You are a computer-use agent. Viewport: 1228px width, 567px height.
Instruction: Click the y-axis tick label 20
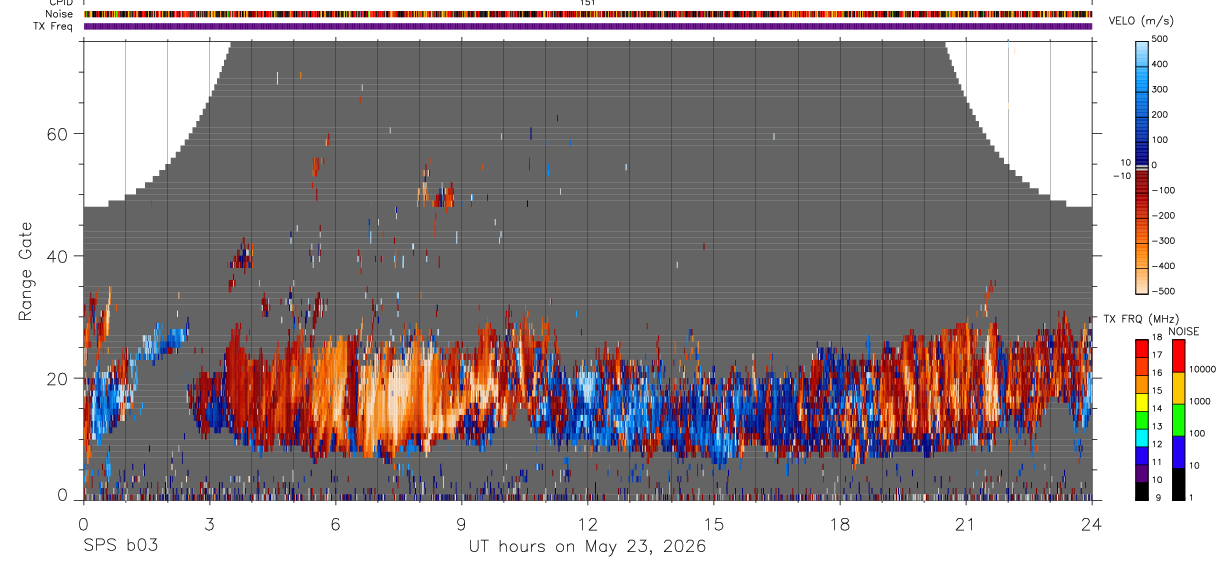pyautogui.click(x=58, y=379)
